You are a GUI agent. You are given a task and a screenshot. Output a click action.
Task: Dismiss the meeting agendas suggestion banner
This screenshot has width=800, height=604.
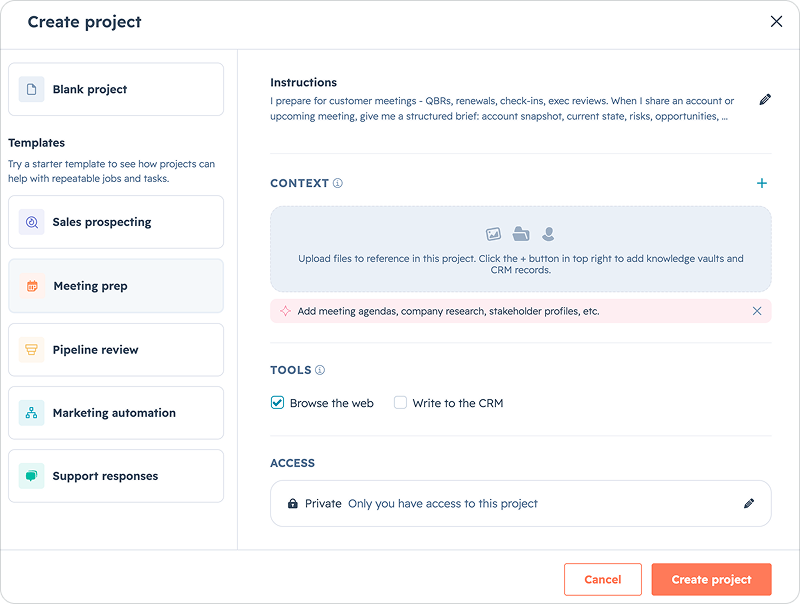757,311
